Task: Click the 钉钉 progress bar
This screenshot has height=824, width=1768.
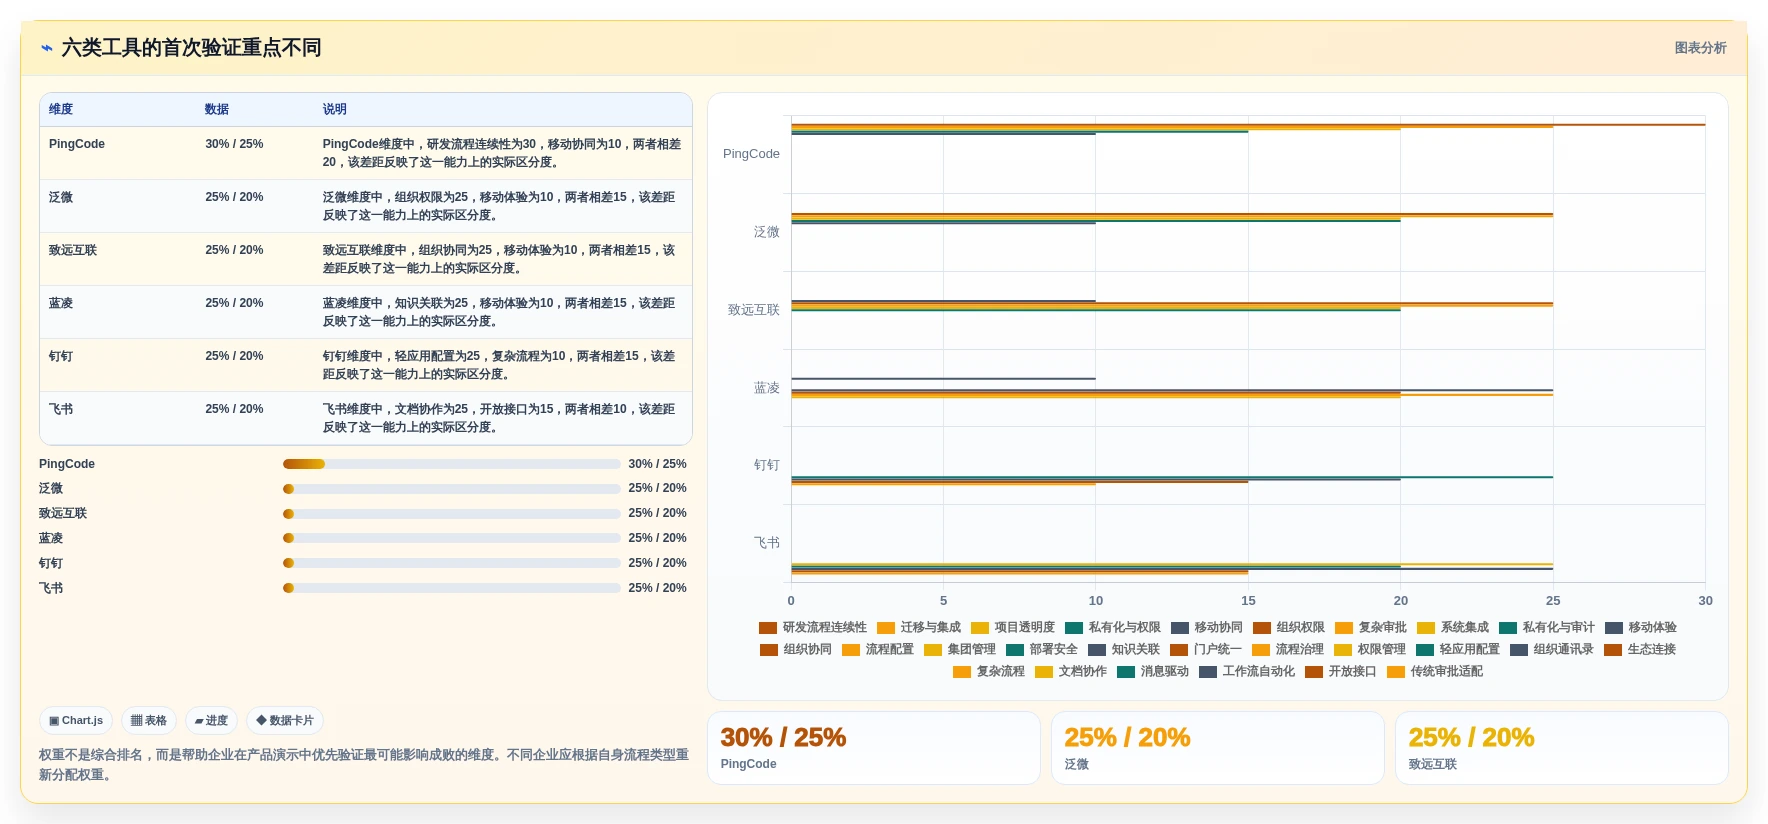Action: (451, 563)
